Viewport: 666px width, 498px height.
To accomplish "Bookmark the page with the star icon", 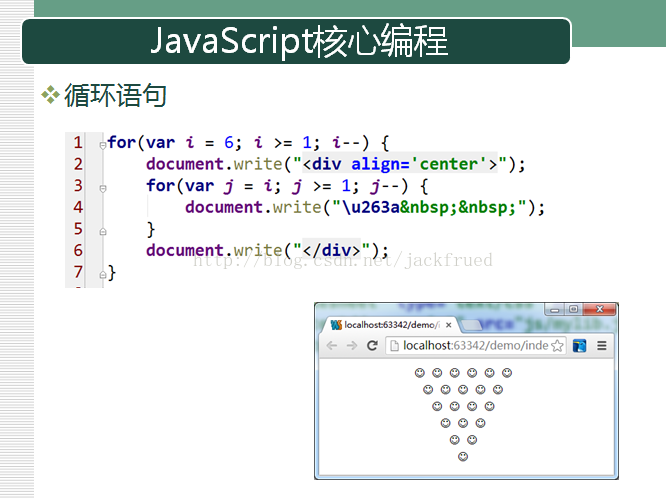I will coord(557,346).
